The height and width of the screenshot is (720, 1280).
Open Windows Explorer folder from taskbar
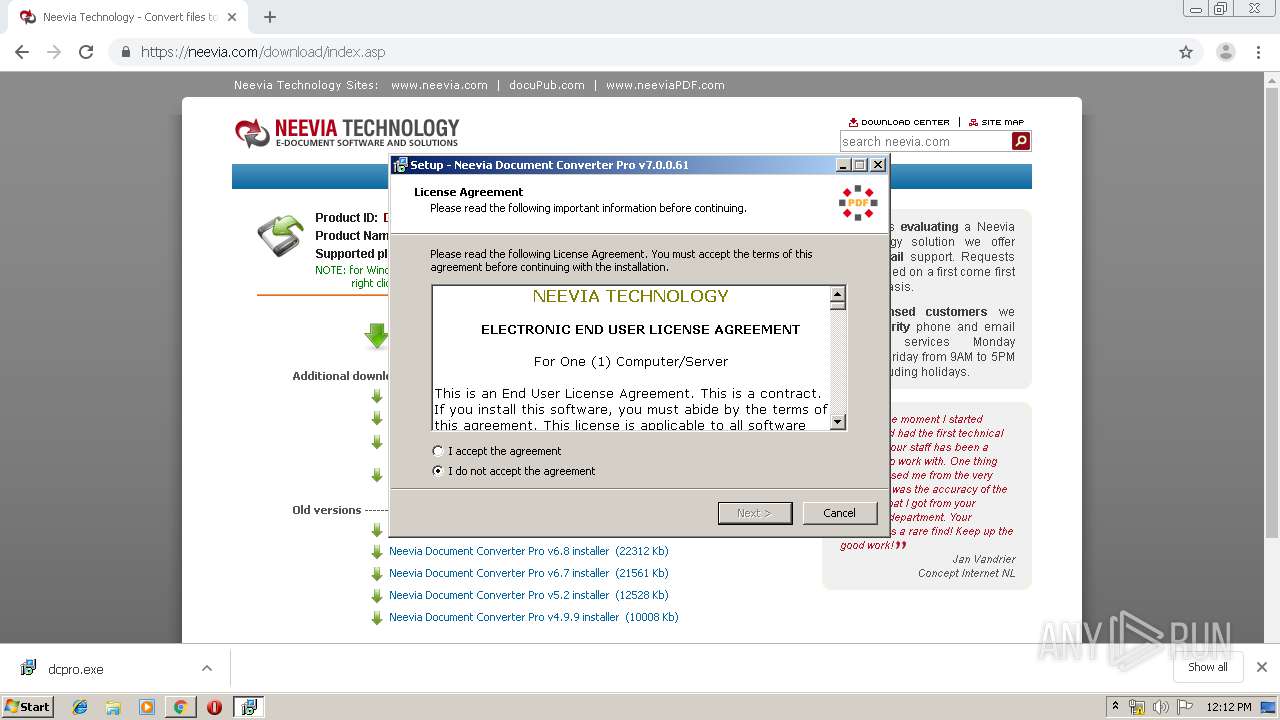[x=113, y=707]
